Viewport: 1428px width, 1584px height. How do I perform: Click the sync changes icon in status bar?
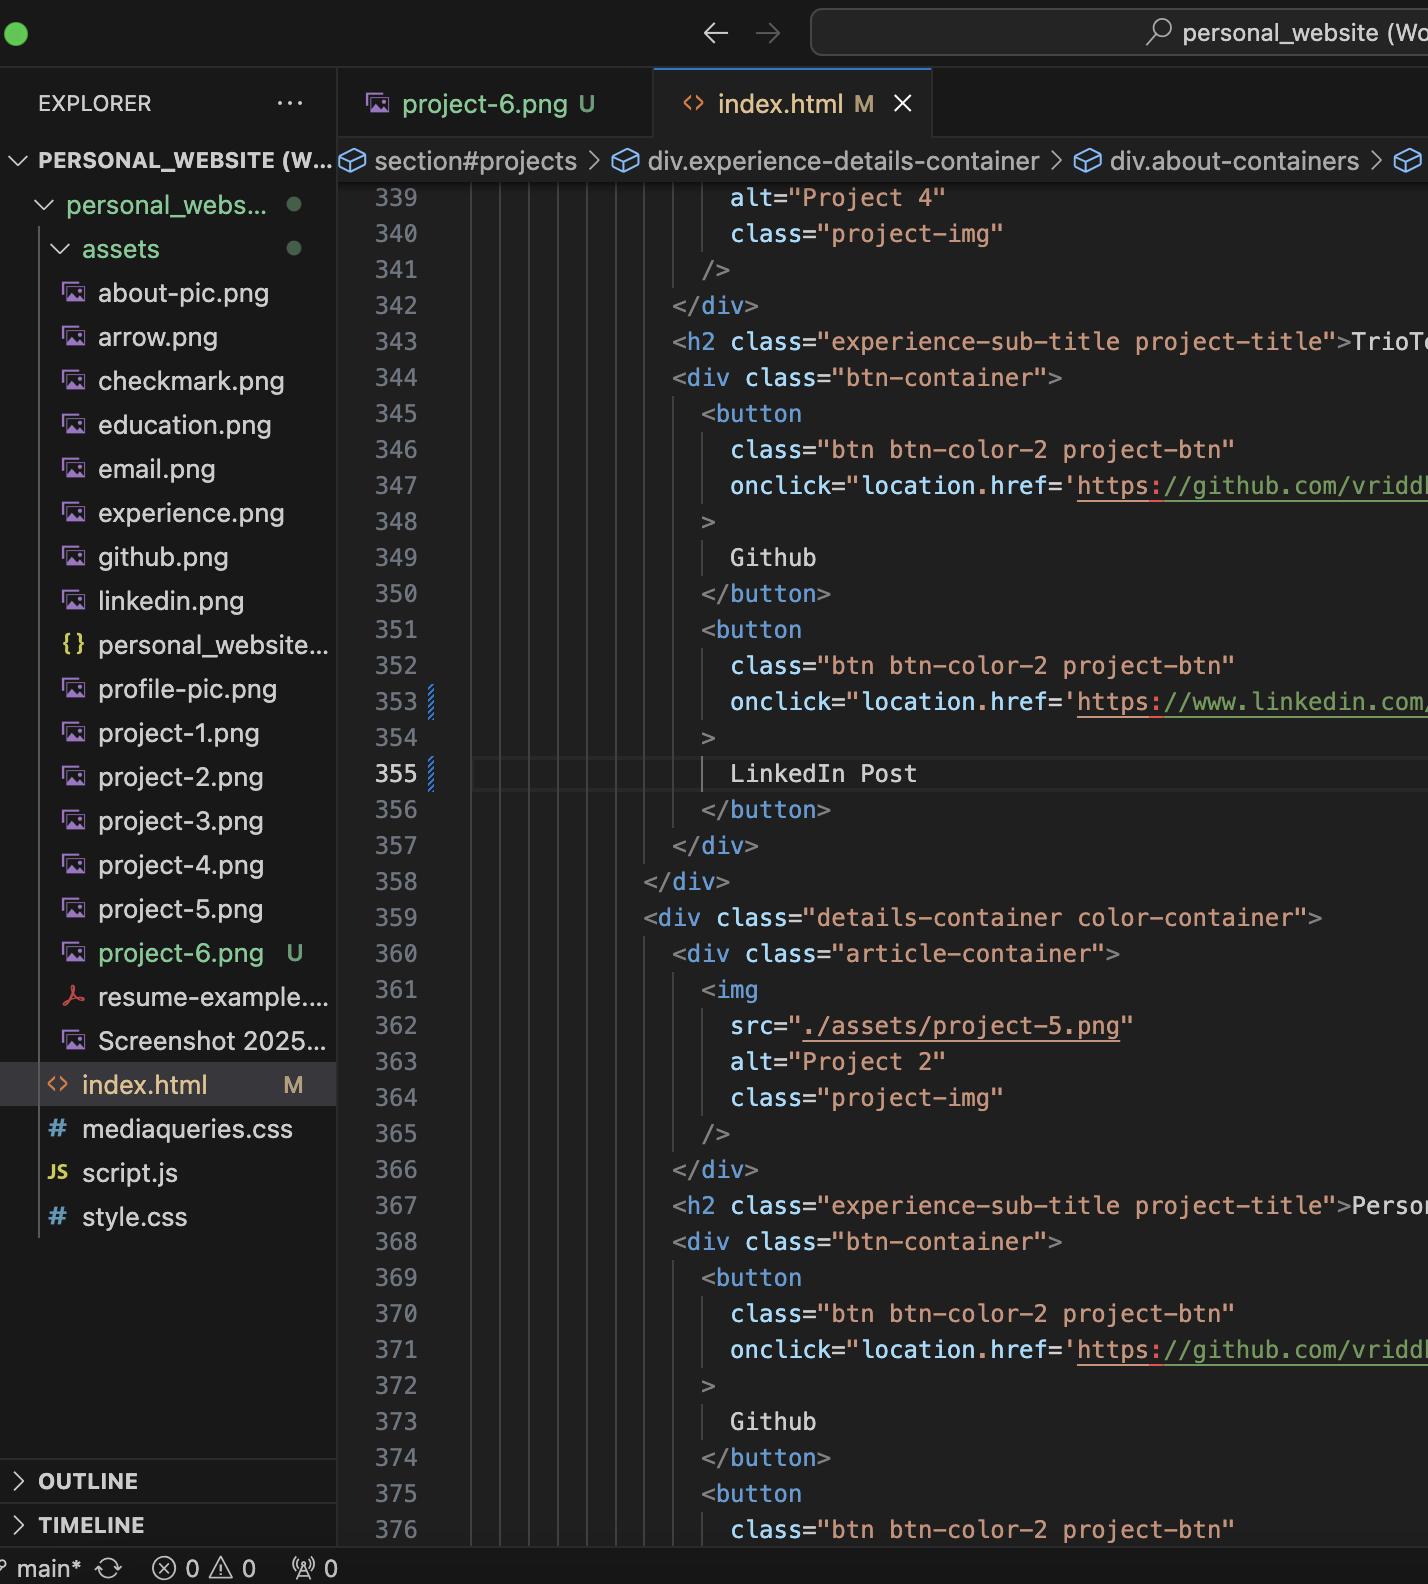tap(108, 1568)
